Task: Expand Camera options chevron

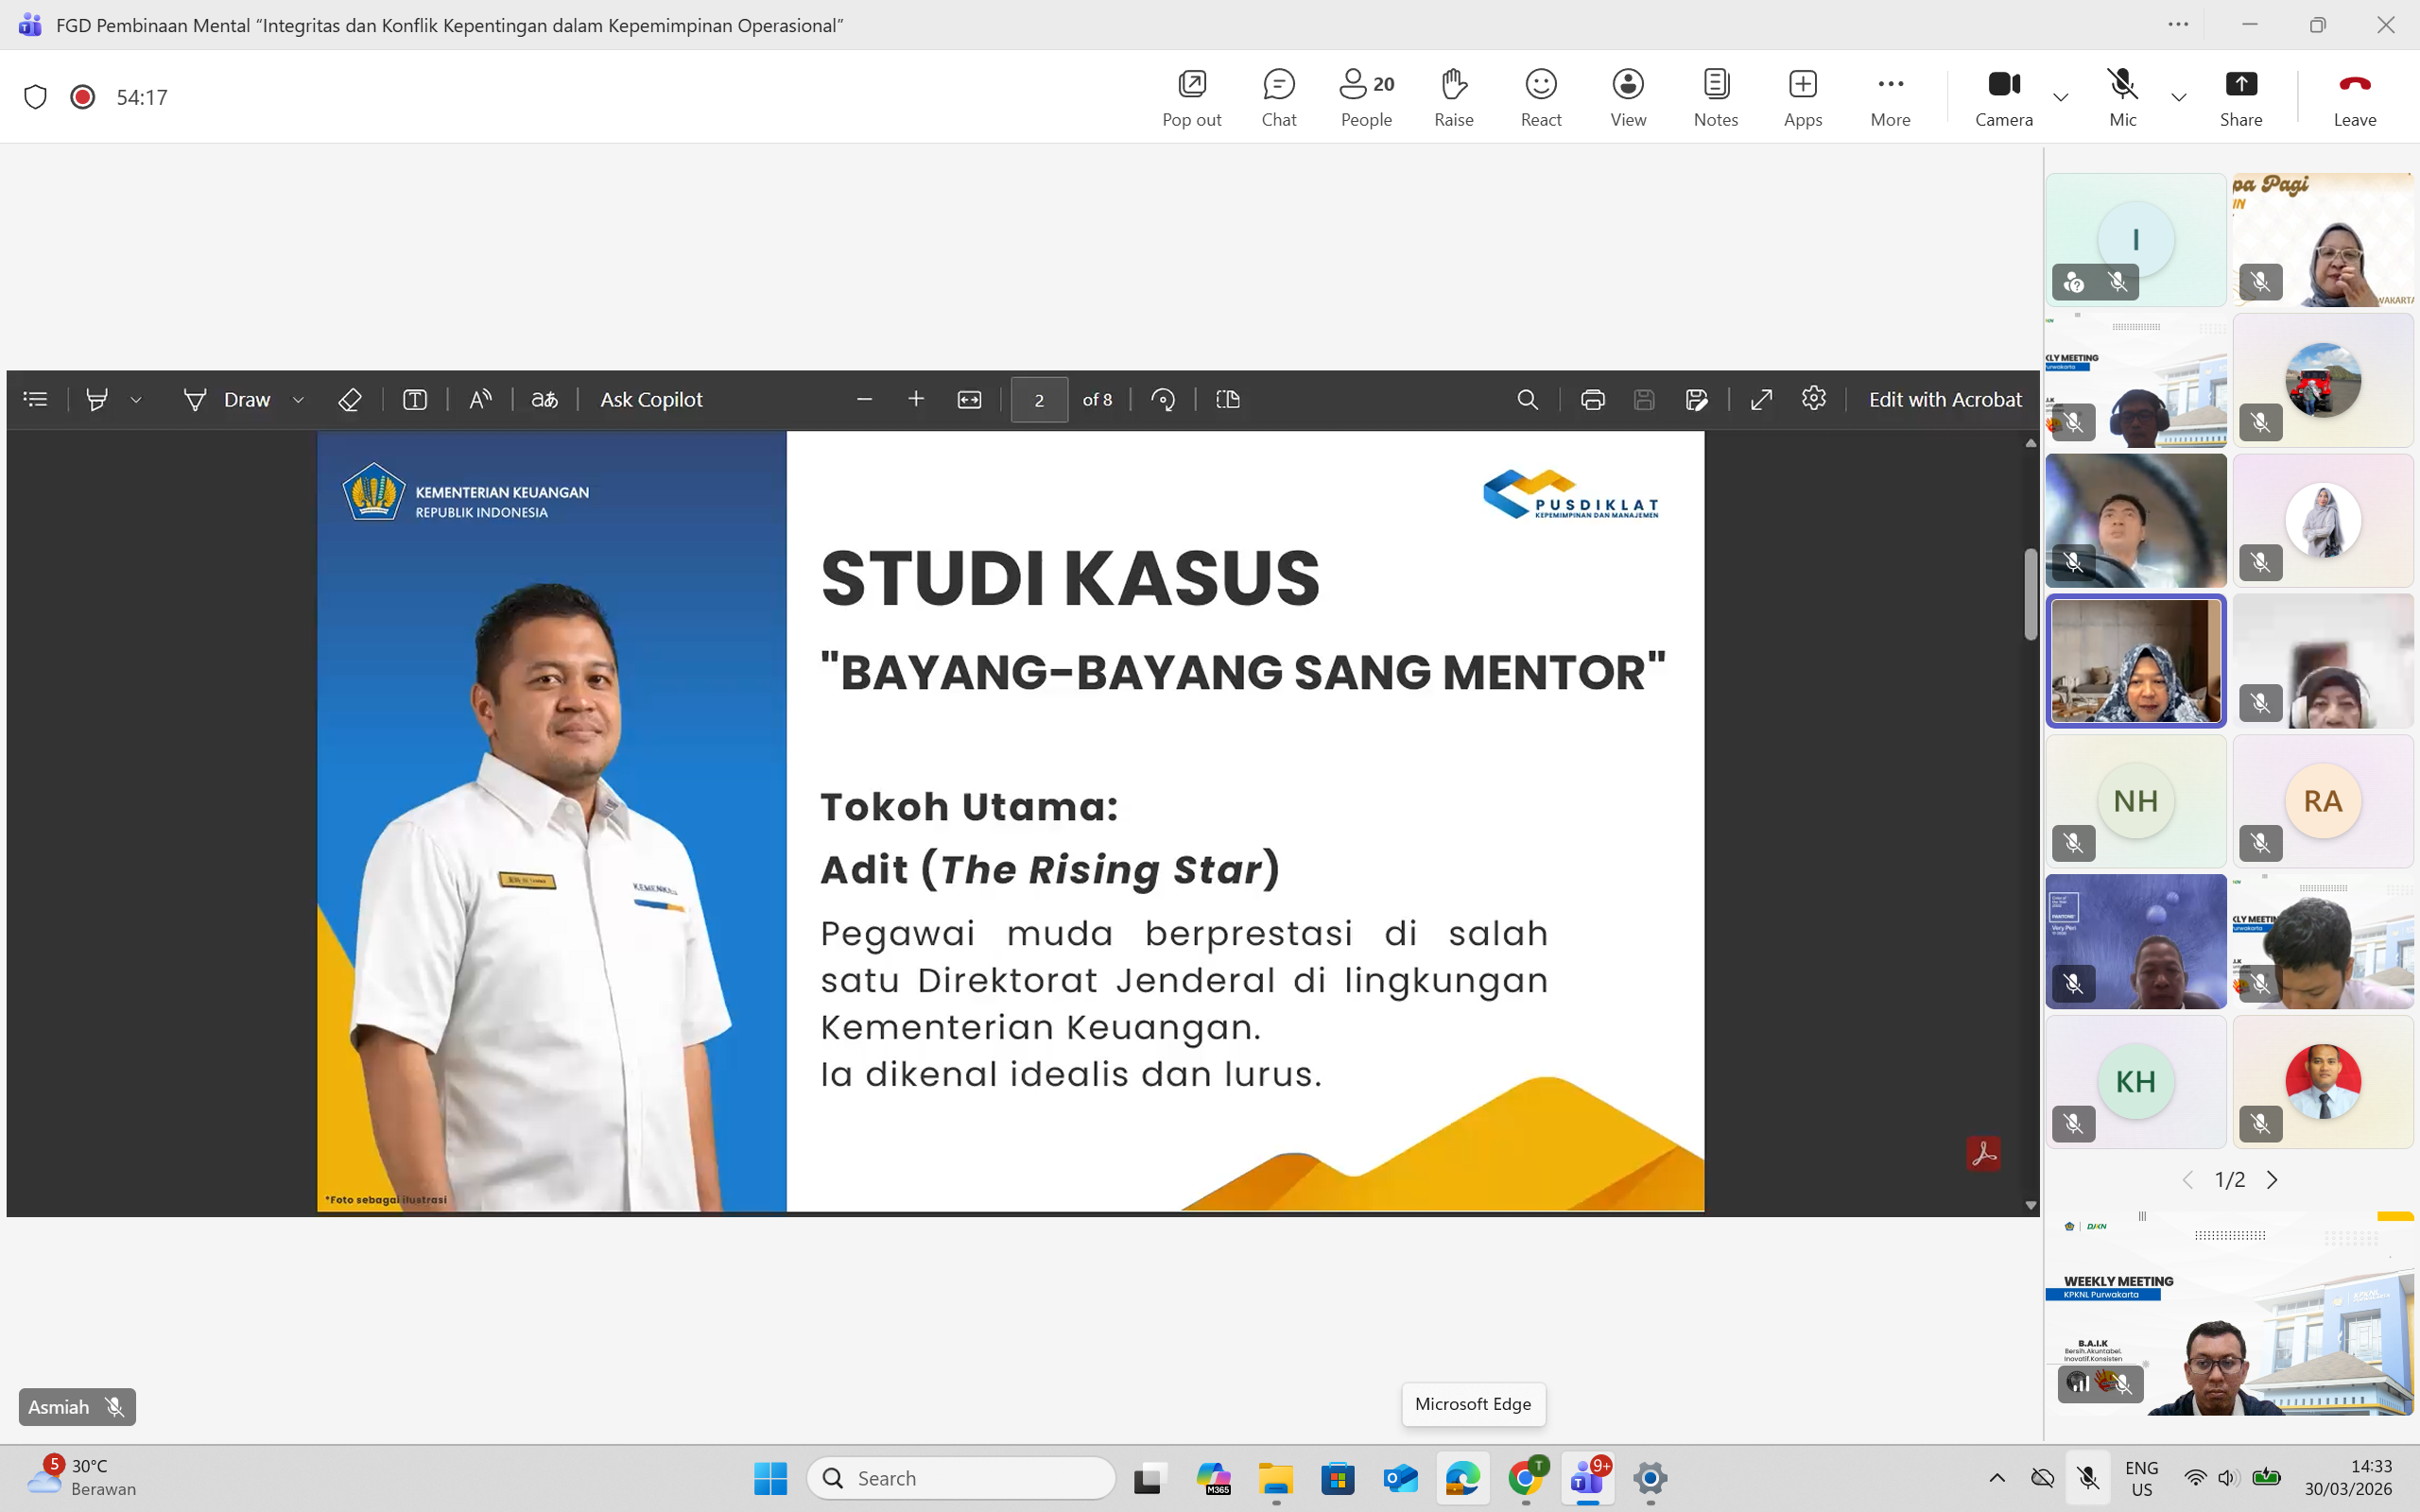Action: point(2061,97)
